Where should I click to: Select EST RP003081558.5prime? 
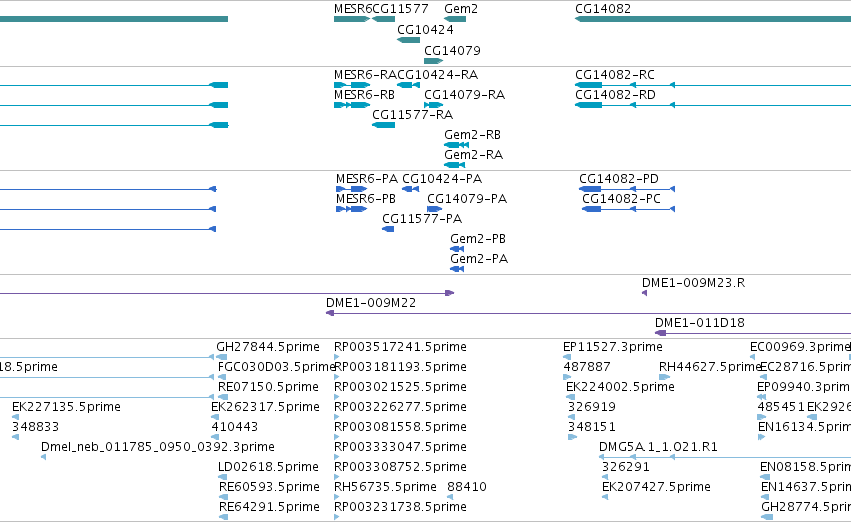click(x=401, y=428)
